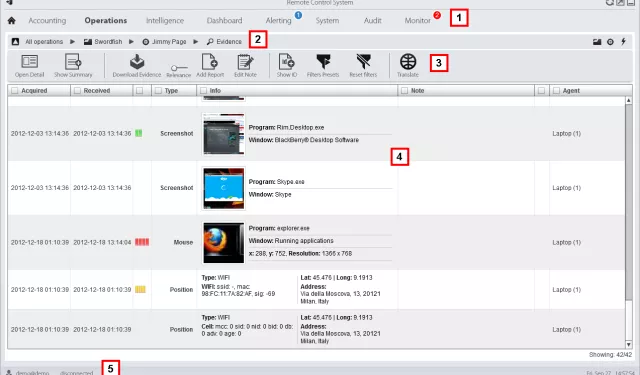
Task: Click the scrollbar up arrow
Action: pyautogui.click(x=629, y=100)
